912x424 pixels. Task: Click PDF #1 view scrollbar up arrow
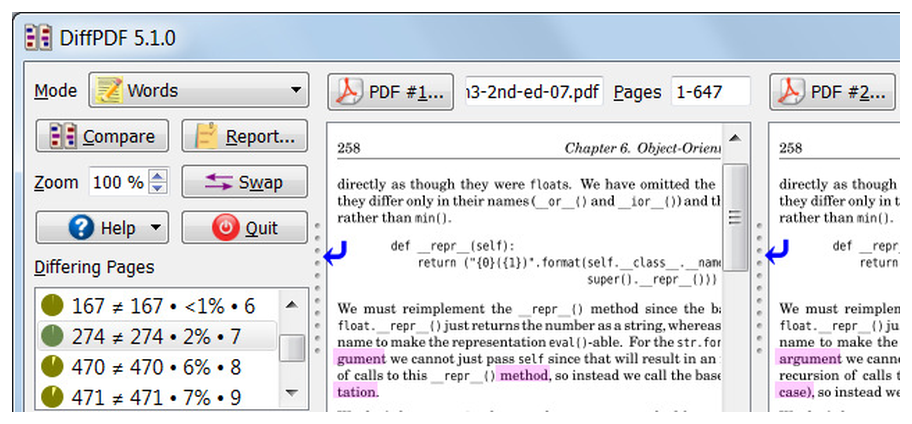click(x=735, y=138)
